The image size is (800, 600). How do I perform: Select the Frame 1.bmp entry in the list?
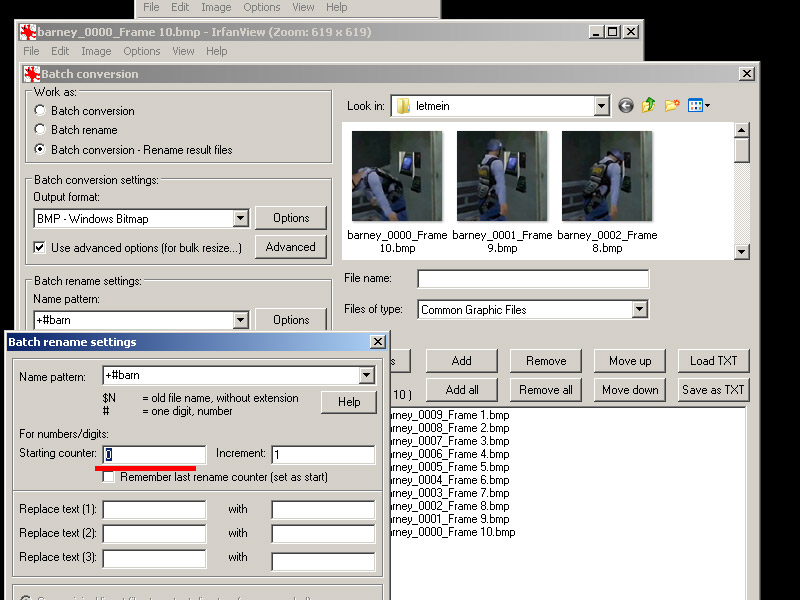(x=449, y=415)
